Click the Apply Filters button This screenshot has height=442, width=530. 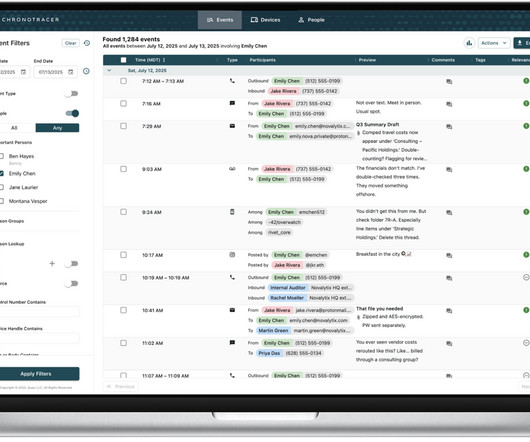coord(39,374)
